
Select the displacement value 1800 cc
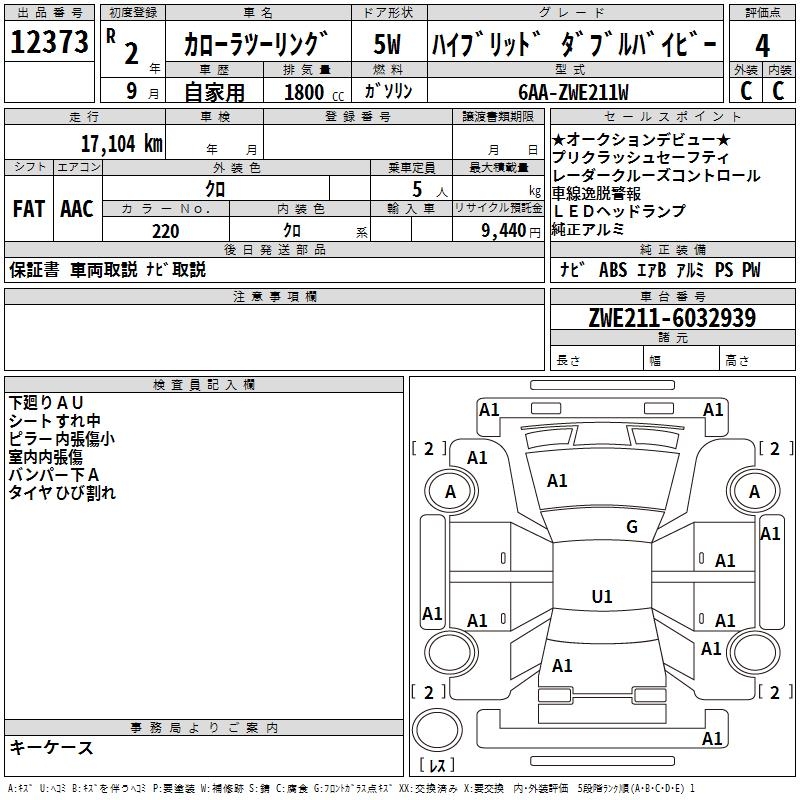(x=310, y=92)
